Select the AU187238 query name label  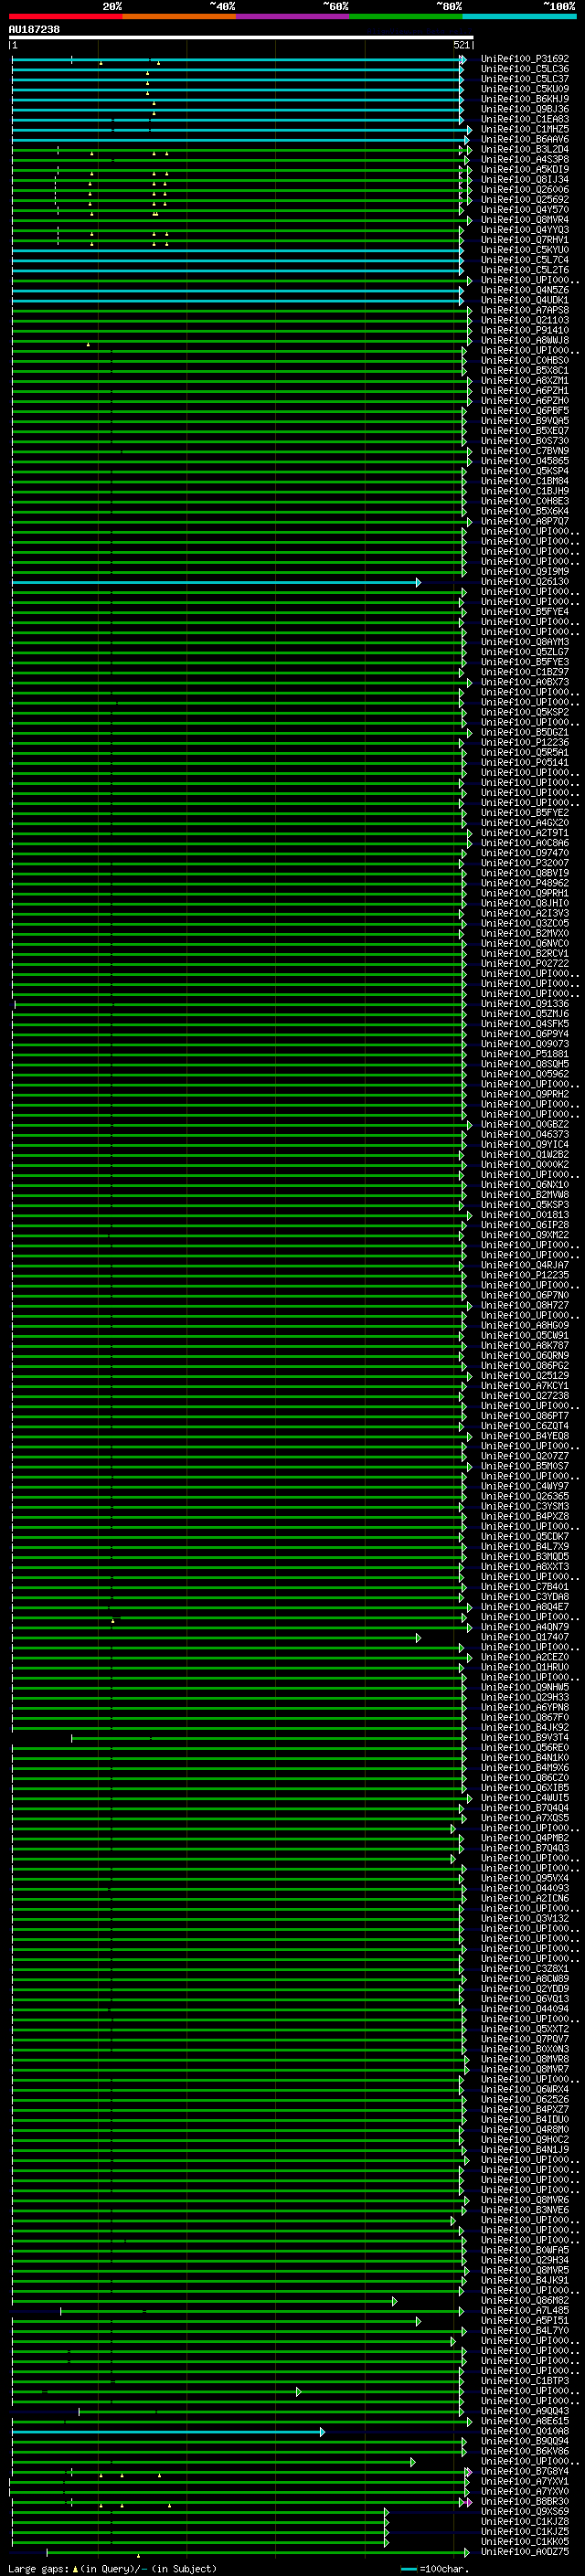[x=34, y=29]
